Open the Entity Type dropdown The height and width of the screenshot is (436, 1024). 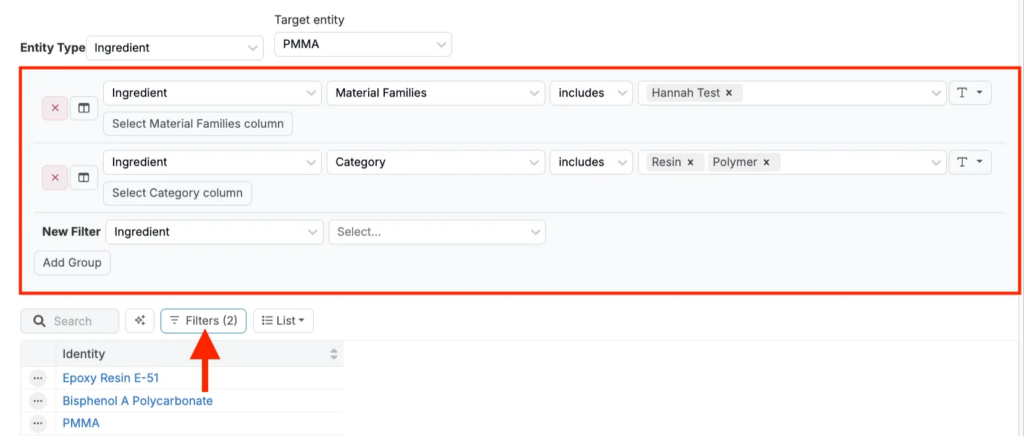click(x=175, y=47)
